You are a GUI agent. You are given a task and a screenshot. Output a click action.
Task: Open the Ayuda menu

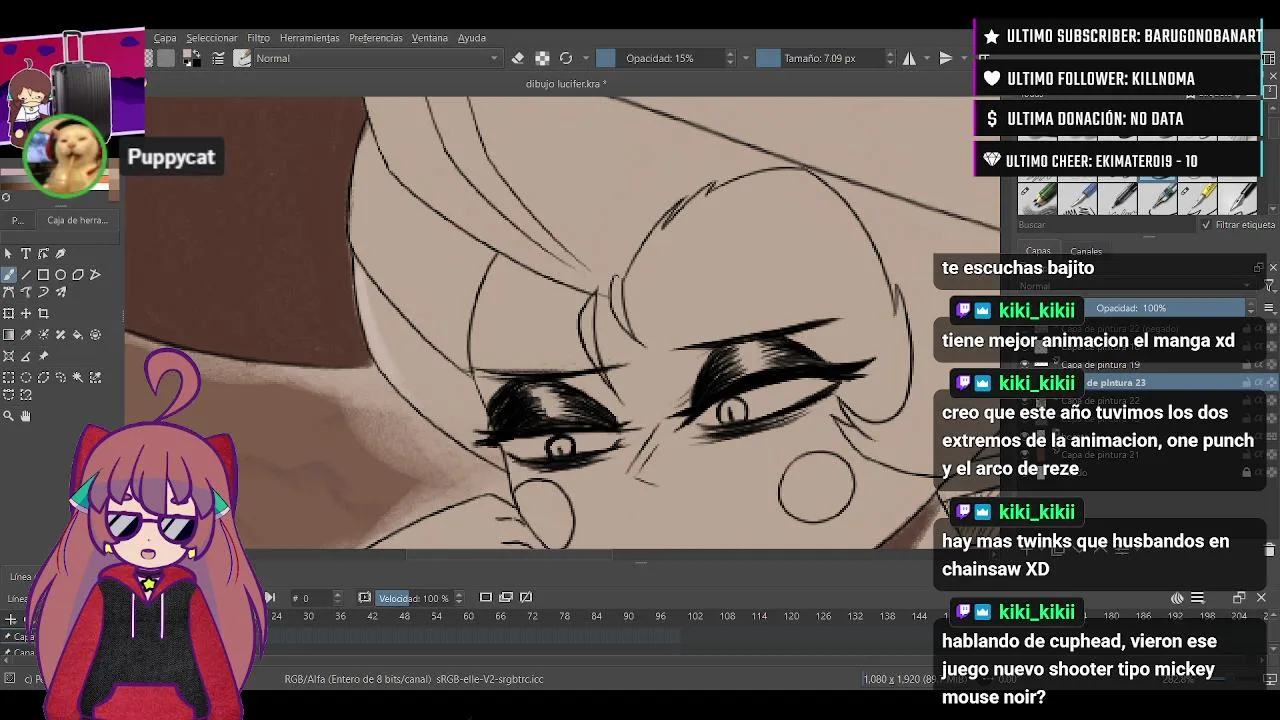pos(472,38)
